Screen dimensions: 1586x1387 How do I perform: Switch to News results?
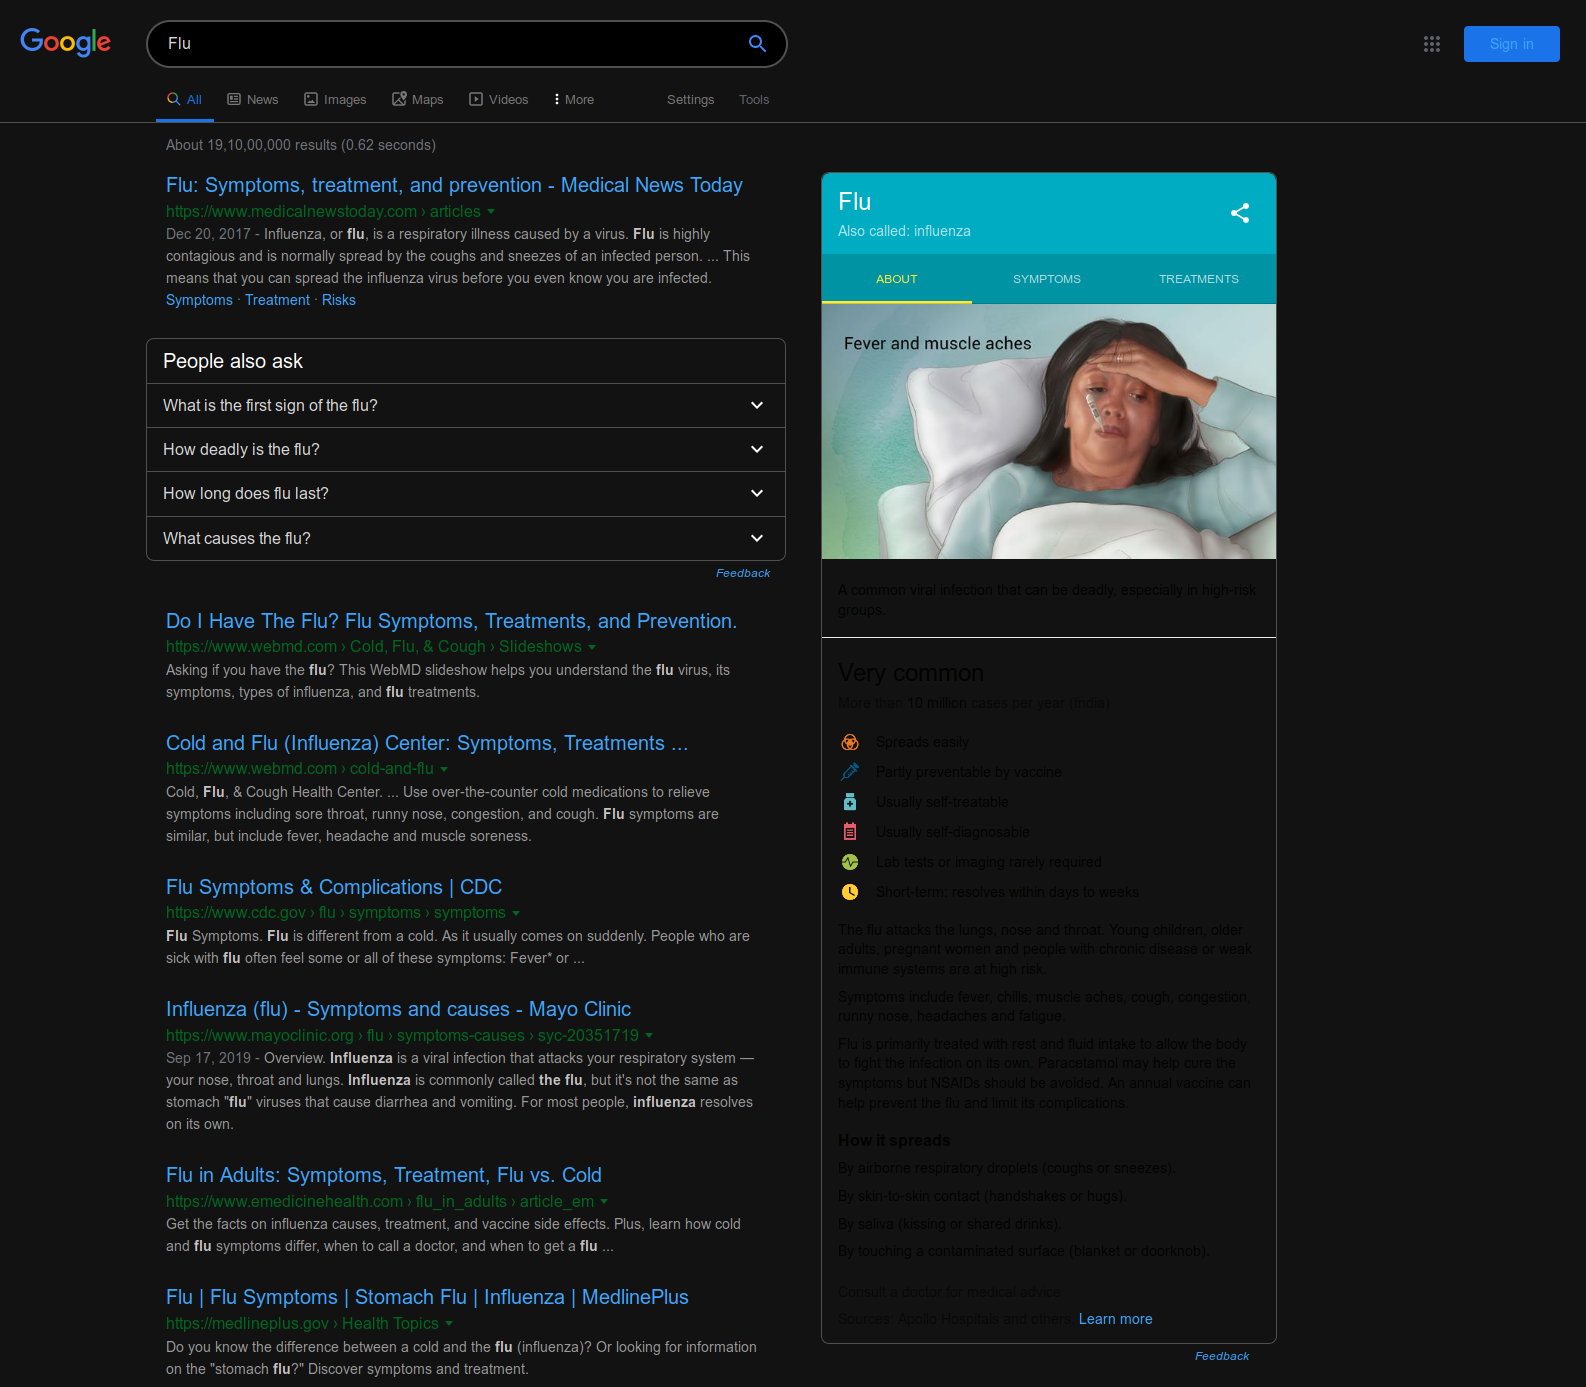tap(253, 99)
